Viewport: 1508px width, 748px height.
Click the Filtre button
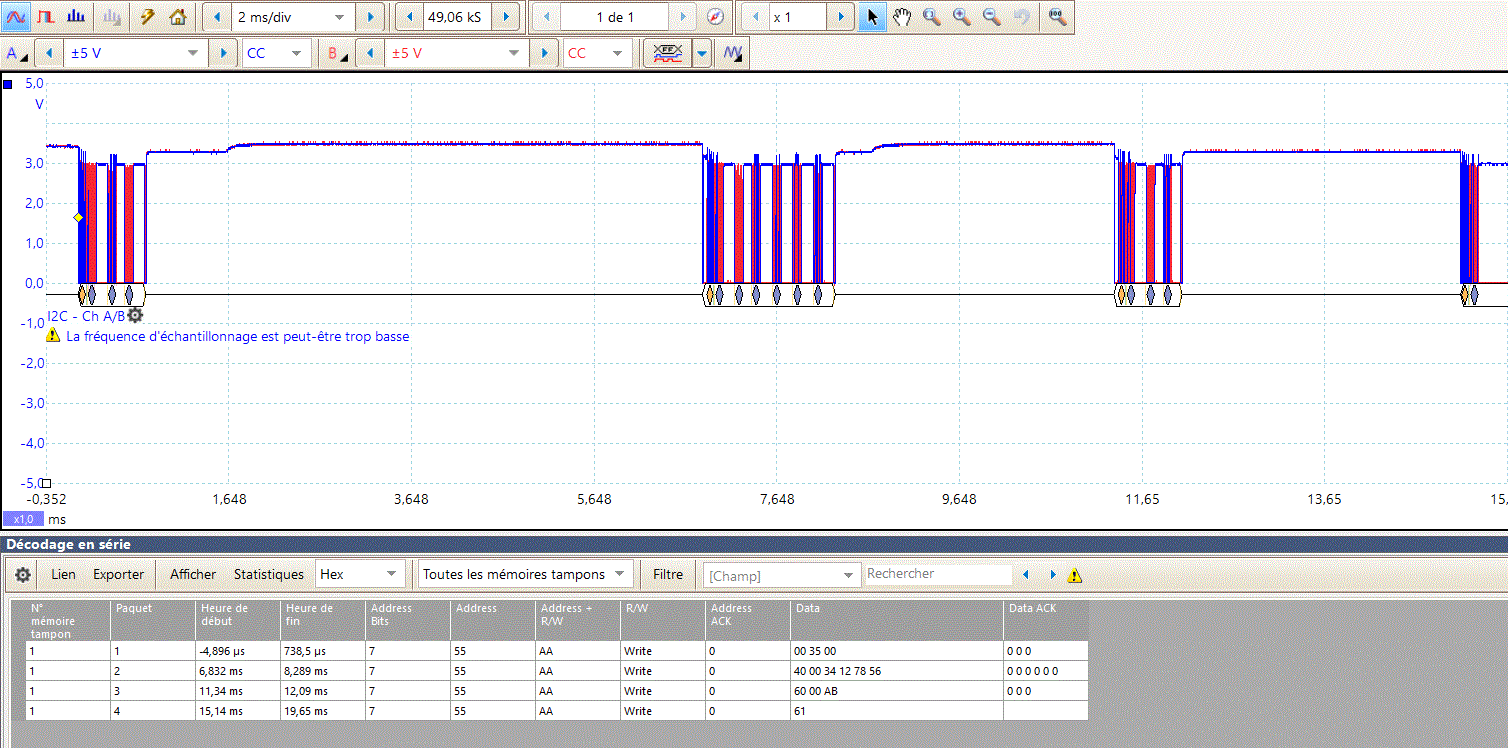coord(668,574)
